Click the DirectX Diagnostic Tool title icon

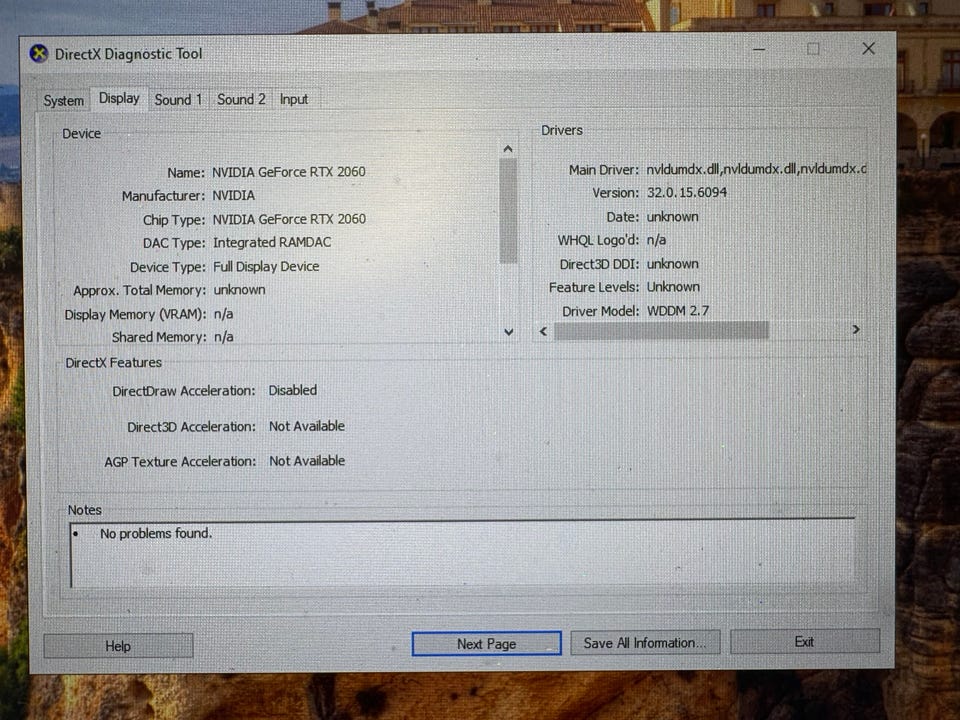[39, 54]
